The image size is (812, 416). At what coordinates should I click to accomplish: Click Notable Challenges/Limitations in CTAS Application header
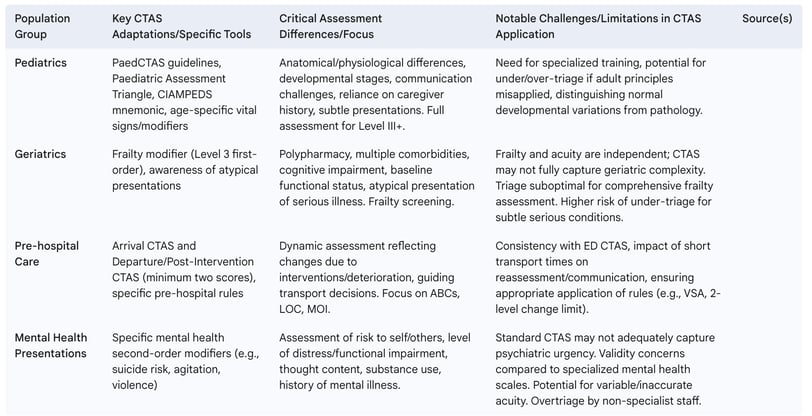coord(598,26)
